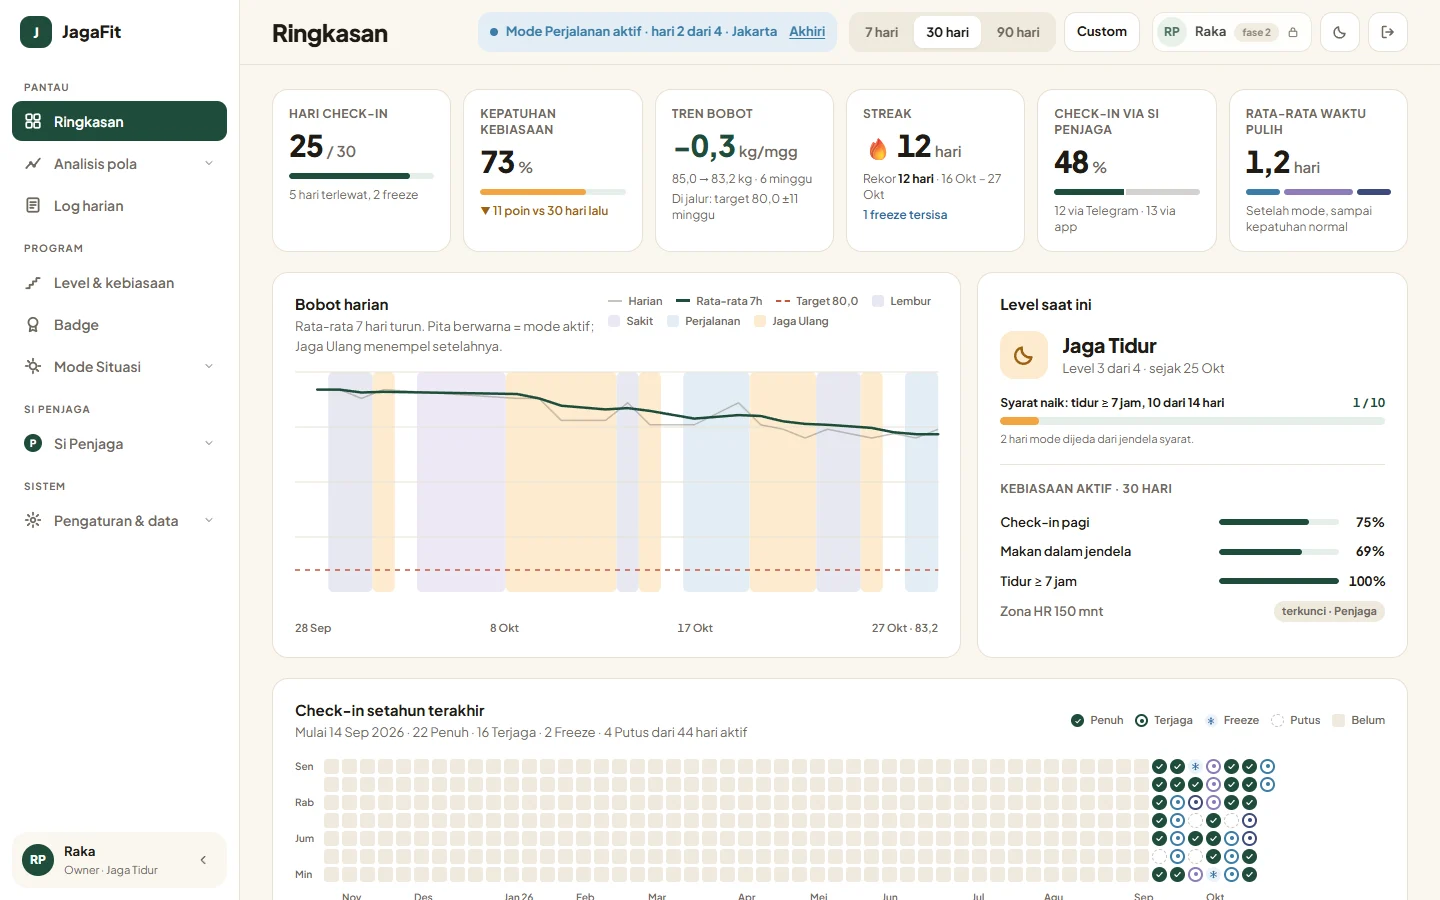
Task: Expand the Mode Situasi submenu chevron
Action: coord(209,367)
